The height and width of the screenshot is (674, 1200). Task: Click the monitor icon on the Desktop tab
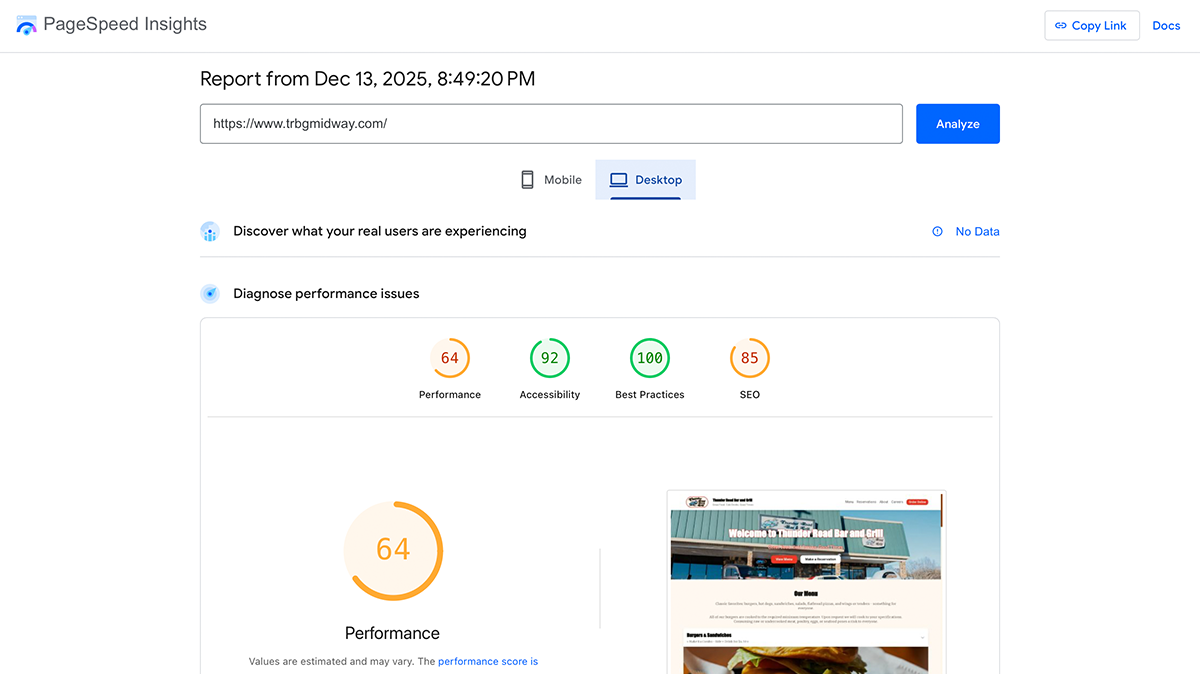coord(618,179)
